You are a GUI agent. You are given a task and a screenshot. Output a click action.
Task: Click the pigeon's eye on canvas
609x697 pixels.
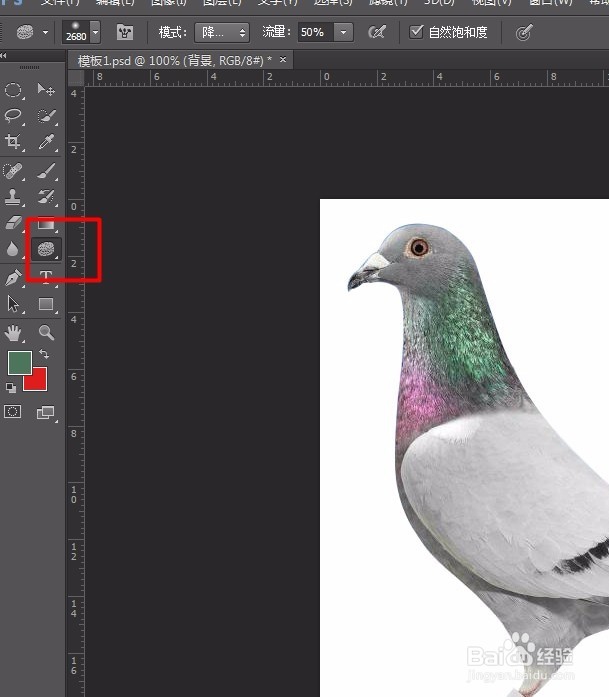419,247
